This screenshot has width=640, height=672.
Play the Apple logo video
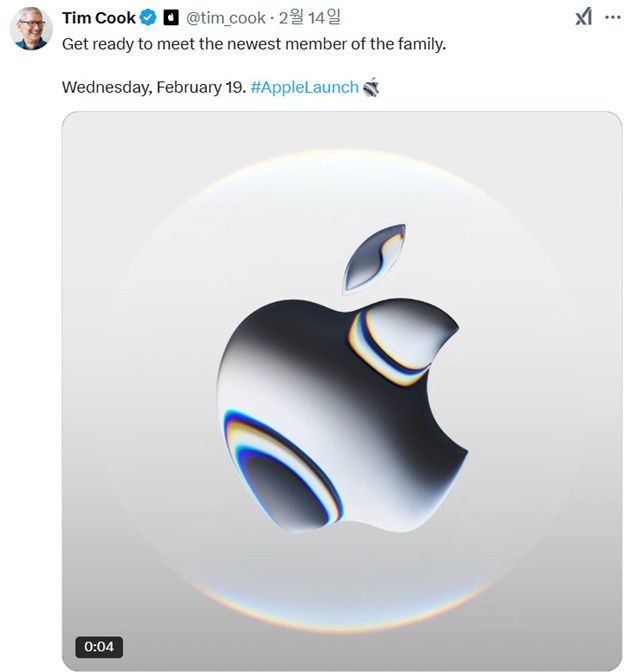342,391
